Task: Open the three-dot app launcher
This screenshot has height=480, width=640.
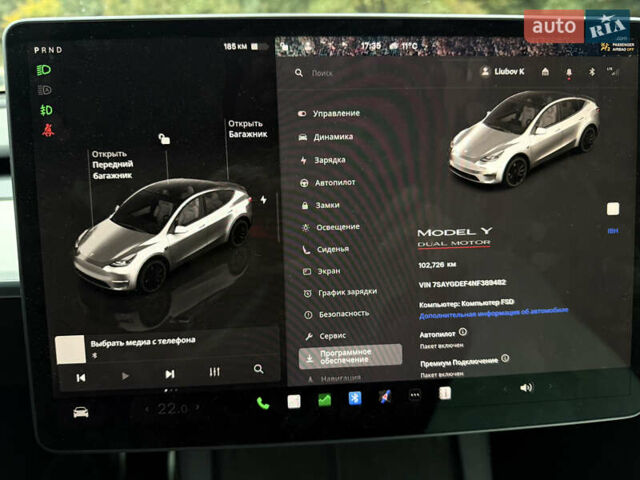Action: 415,395
